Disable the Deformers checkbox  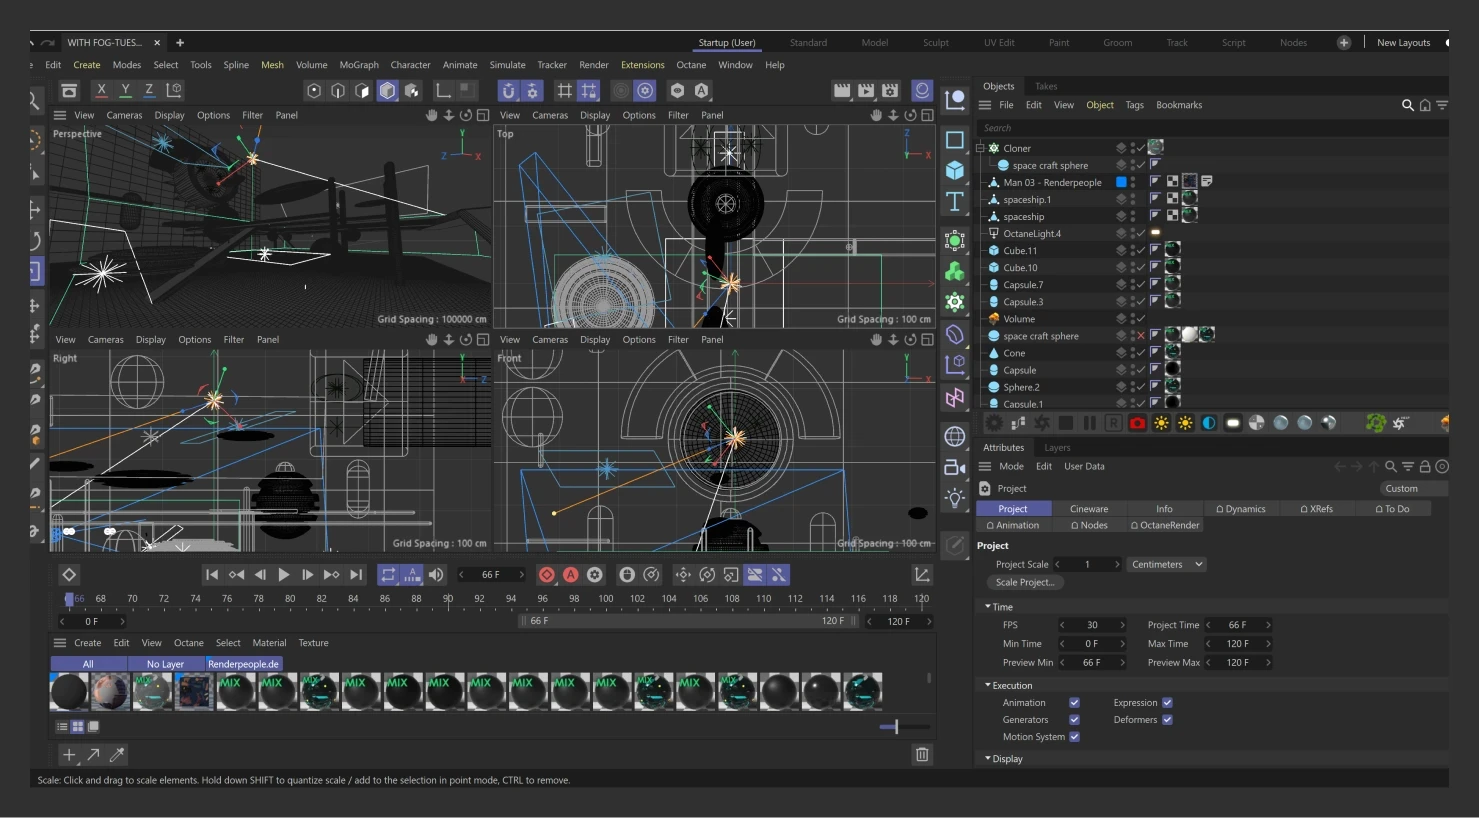(x=1167, y=720)
